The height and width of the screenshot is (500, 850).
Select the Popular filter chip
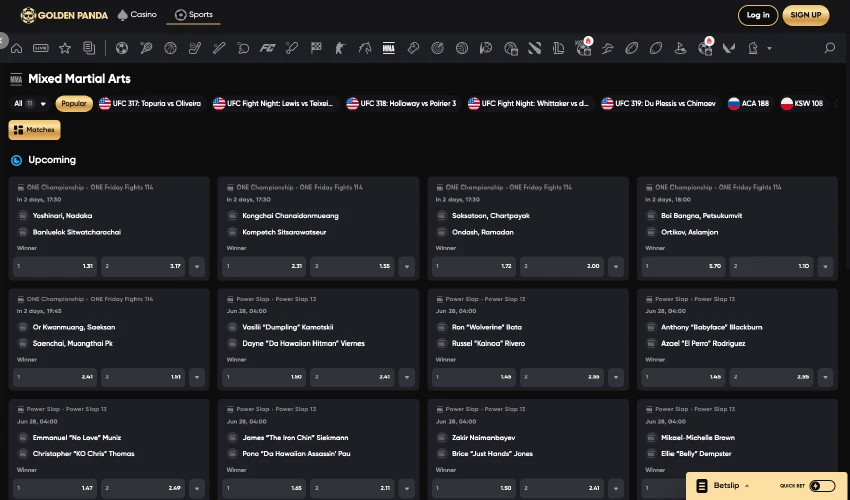[x=74, y=104]
